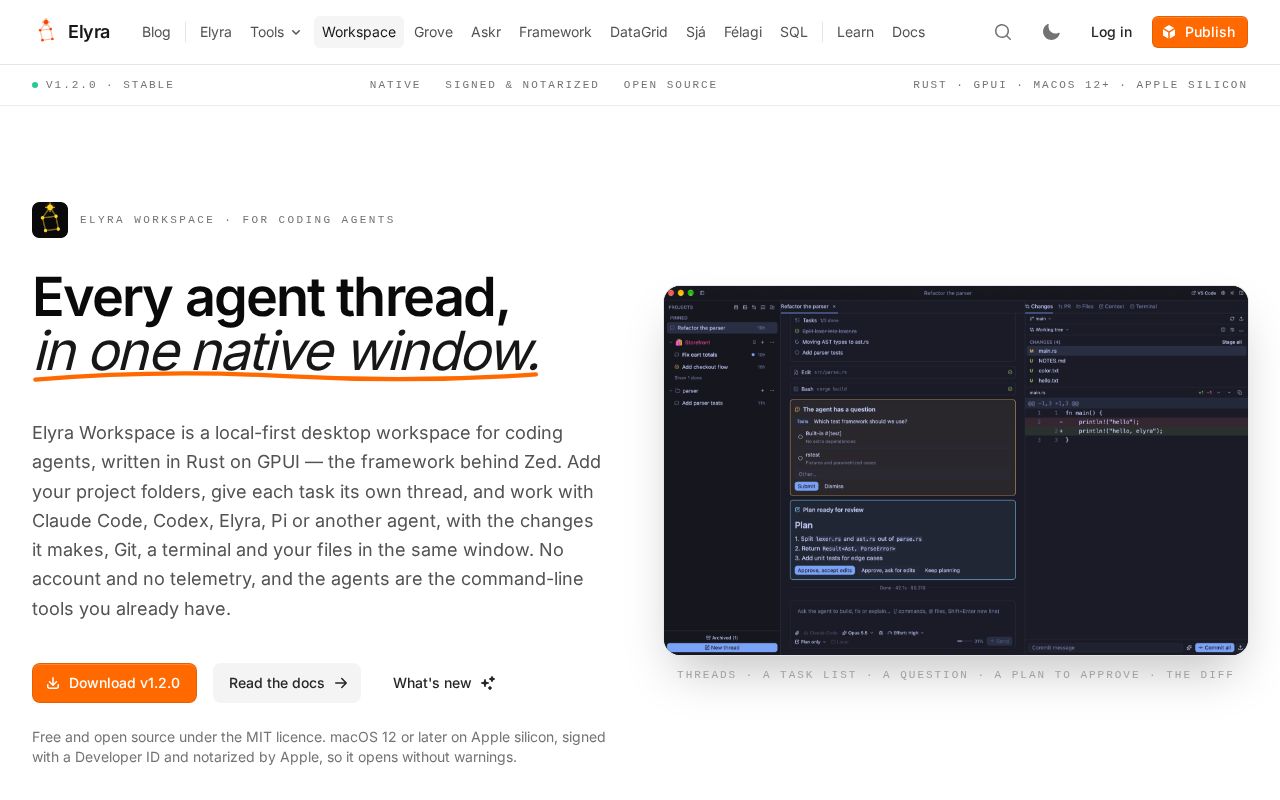
Task: Click the "SIGNED & NOTARIZED" label
Action: [522, 85]
